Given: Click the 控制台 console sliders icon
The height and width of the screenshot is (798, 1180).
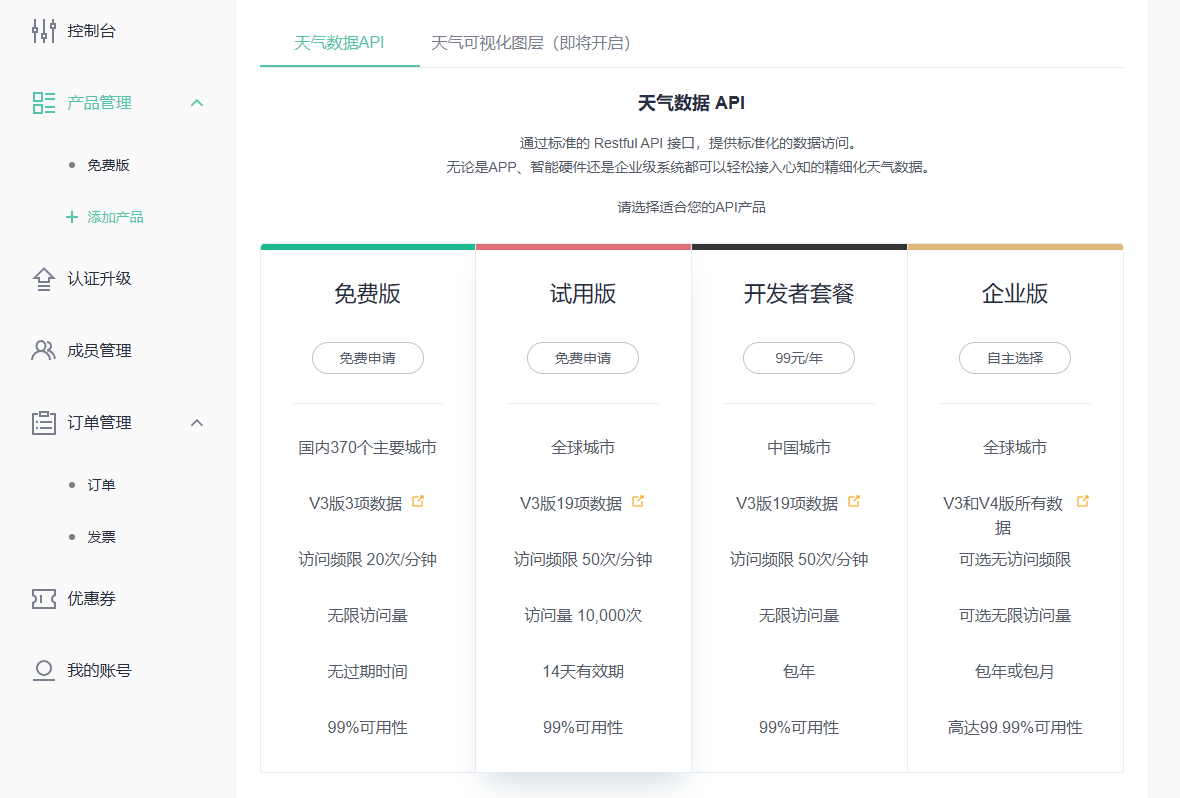Looking at the screenshot, I should point(43,31).
